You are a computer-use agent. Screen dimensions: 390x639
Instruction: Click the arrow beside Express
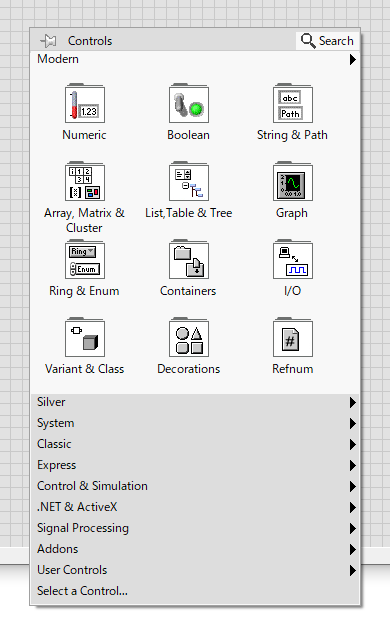tap(353, 465)
